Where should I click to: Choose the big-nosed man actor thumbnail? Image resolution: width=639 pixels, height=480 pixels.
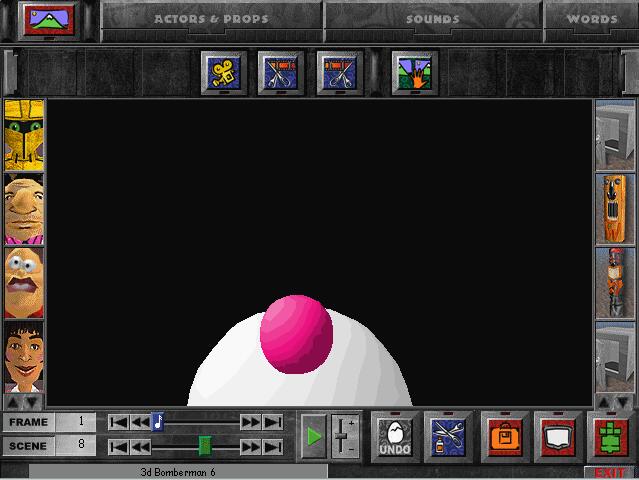click(x=24, y=209)
